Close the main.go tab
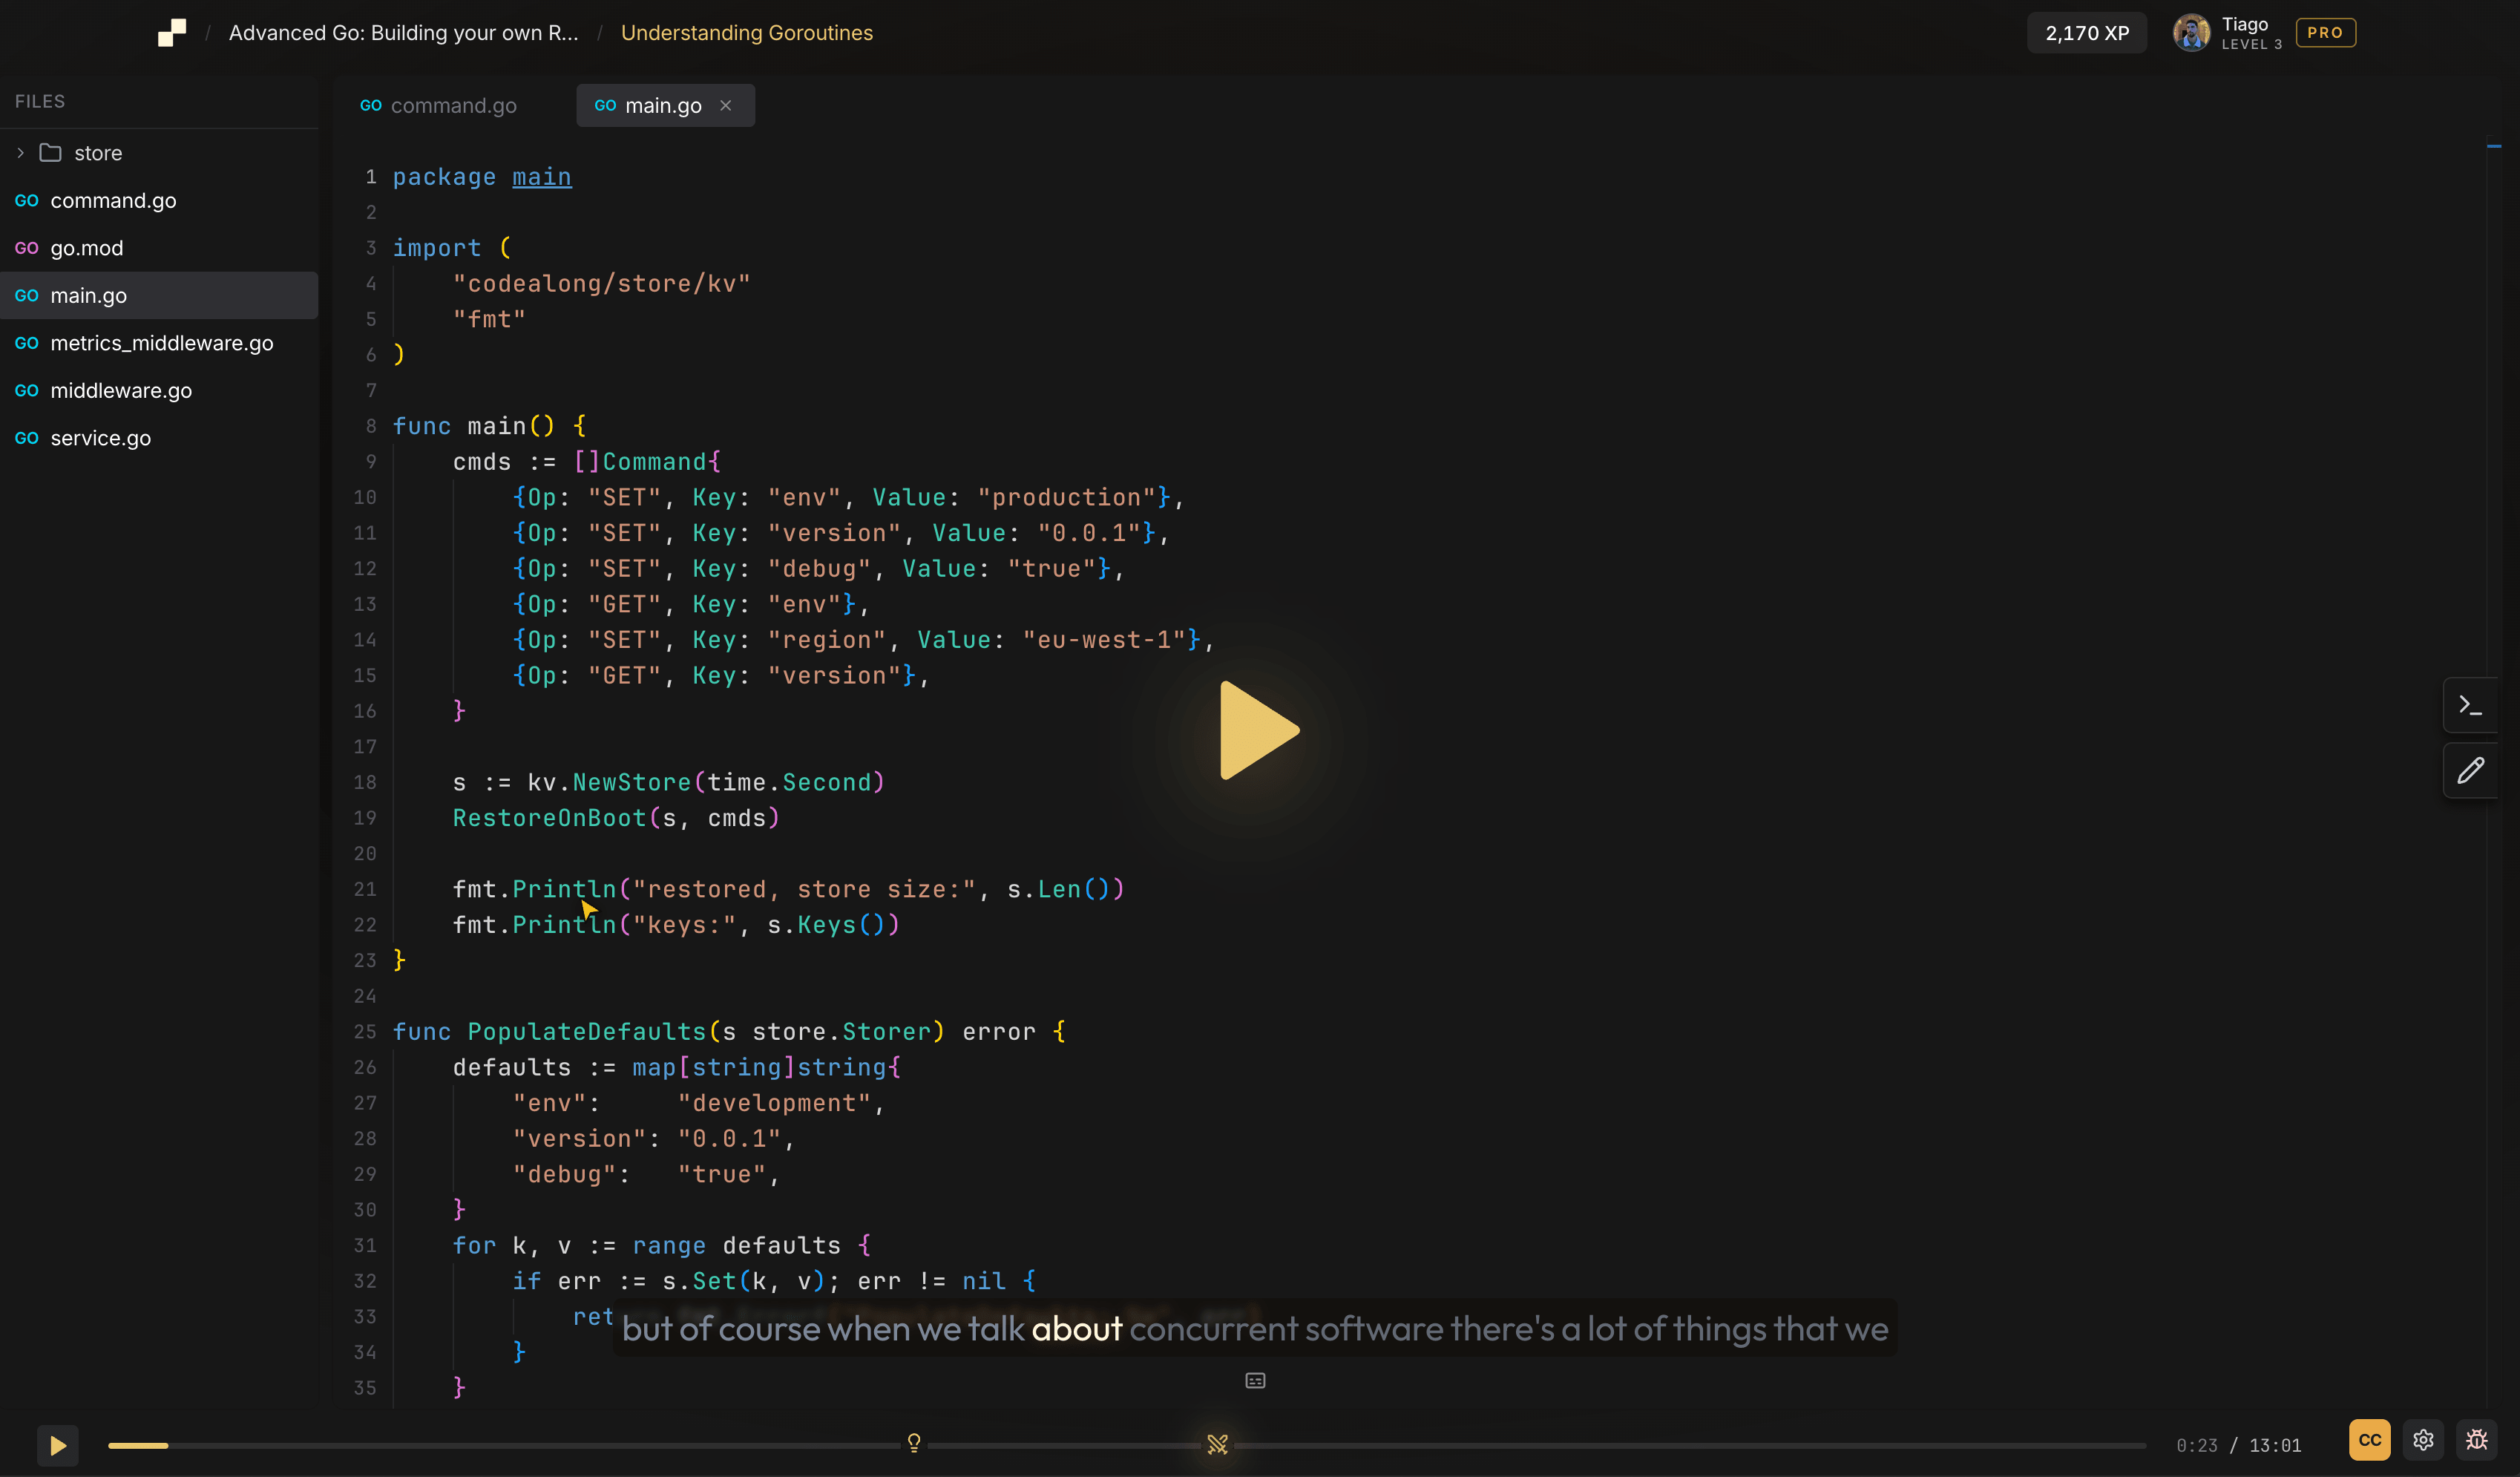The image size is (2520, 1477). 725,105
